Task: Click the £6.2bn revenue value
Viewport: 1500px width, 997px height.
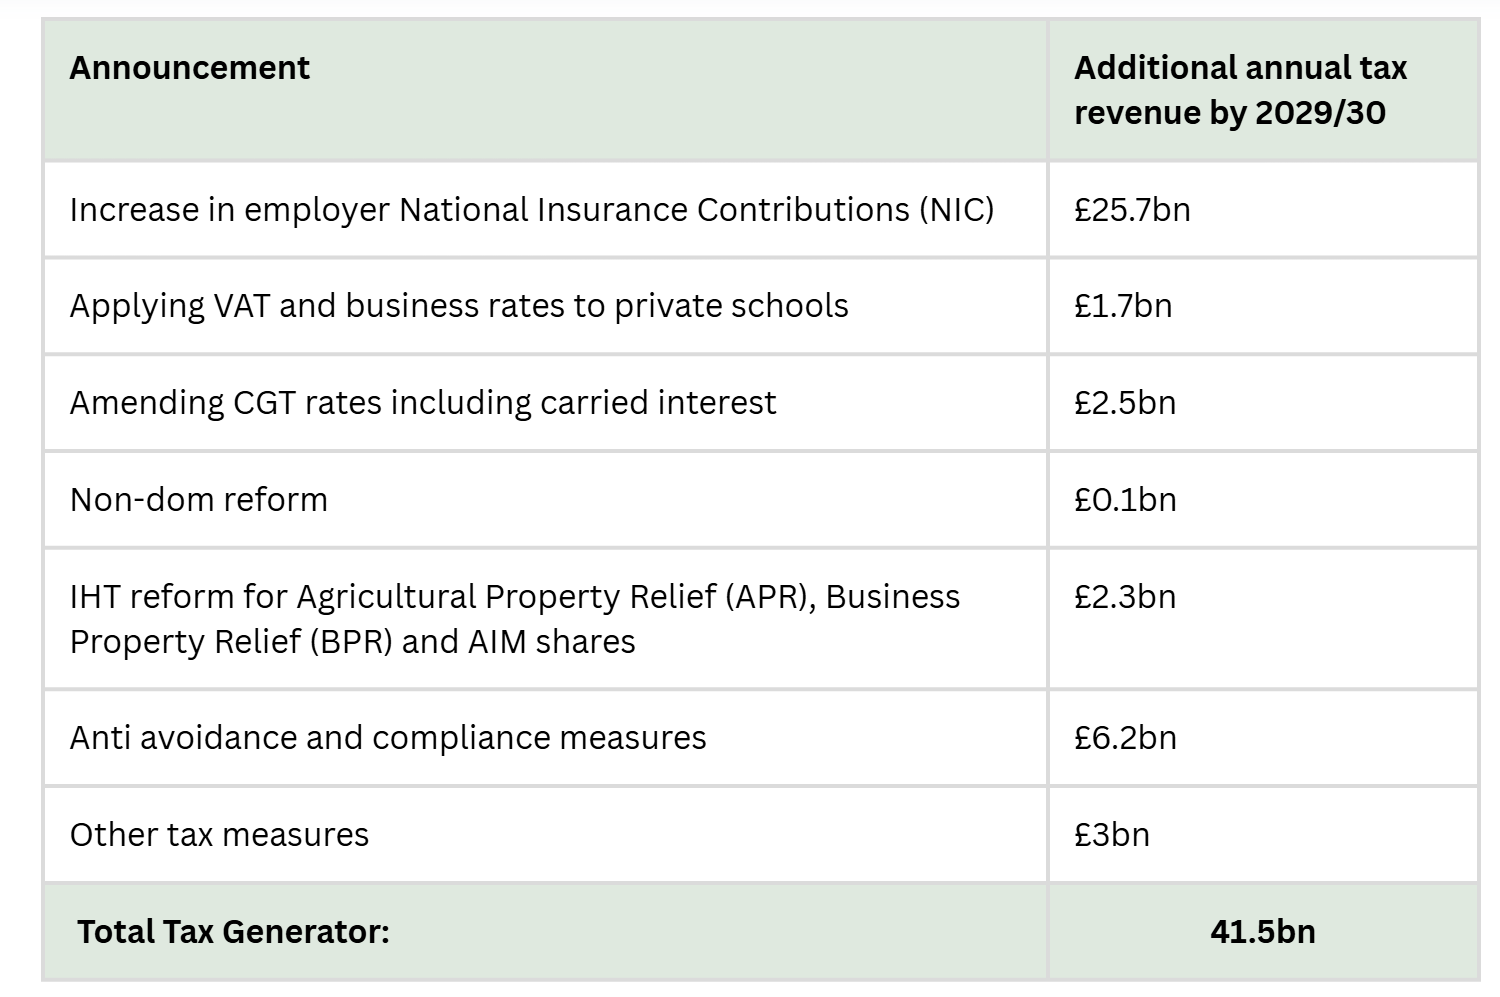Action: pyautogui.click(x=1125, y=738)
